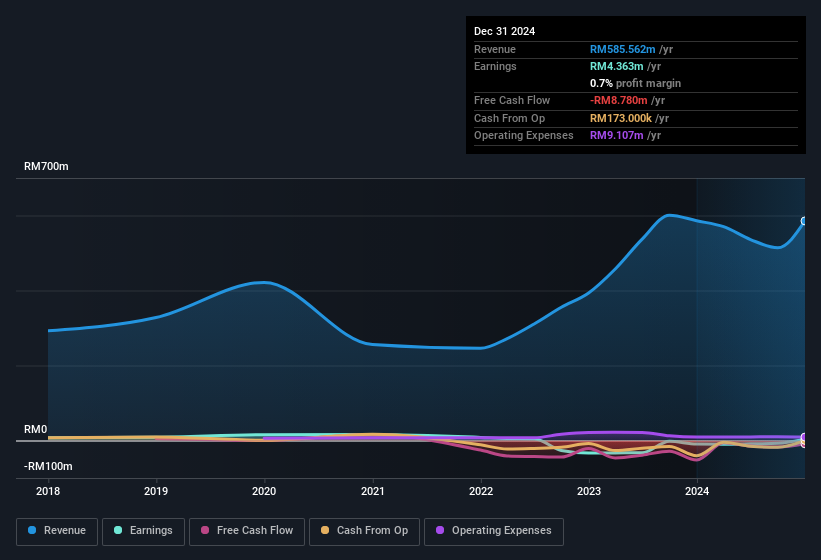Viewport: 821px width, 560px height.
Task: Click the Free Cash Flow tooltip label
Action: pyautogui.click(x=512, y=100)
